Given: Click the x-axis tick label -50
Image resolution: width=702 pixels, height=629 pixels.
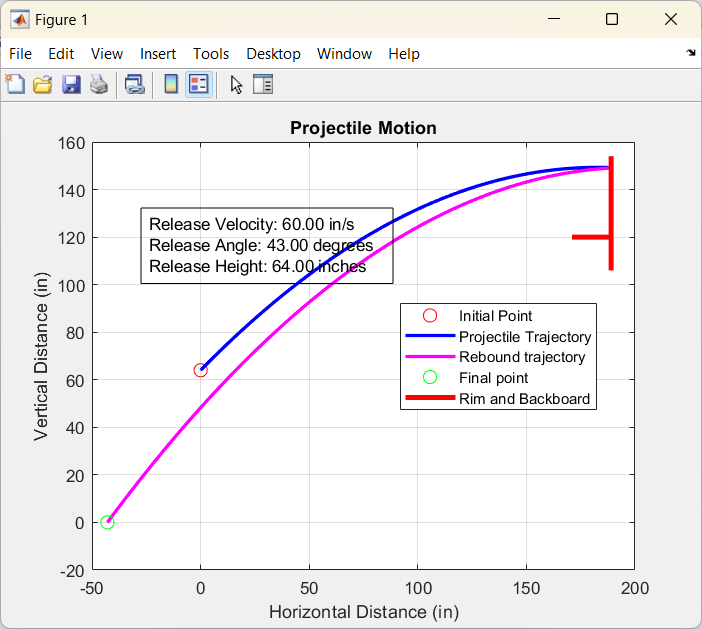Looking at the screenshot, I should 92,588.
